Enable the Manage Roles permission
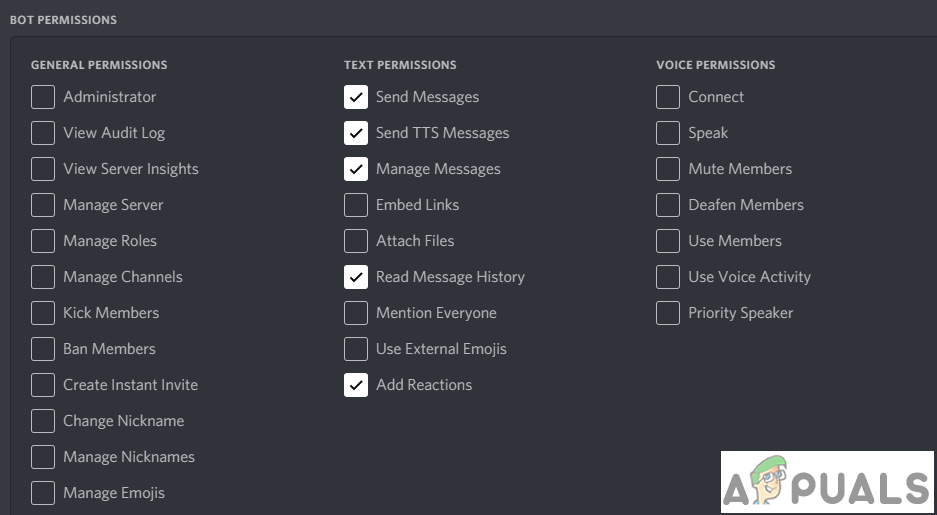 43,241
